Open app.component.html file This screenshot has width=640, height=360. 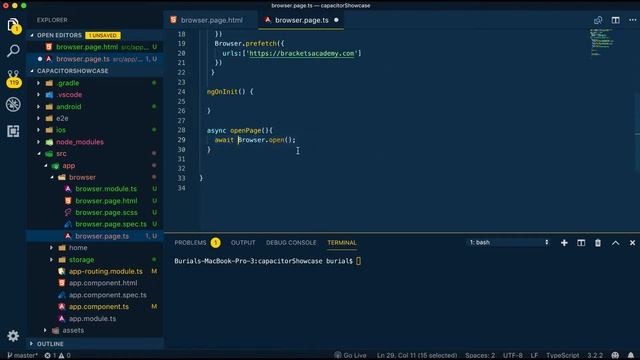(x=103, y=283)
